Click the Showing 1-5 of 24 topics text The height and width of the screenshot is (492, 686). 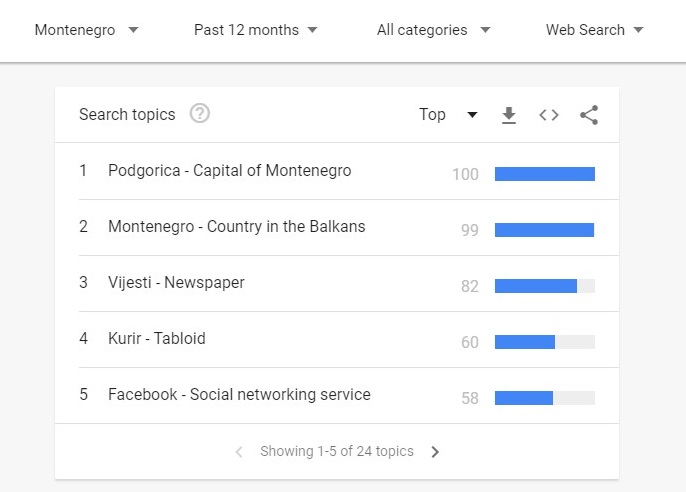click(336, 452)
